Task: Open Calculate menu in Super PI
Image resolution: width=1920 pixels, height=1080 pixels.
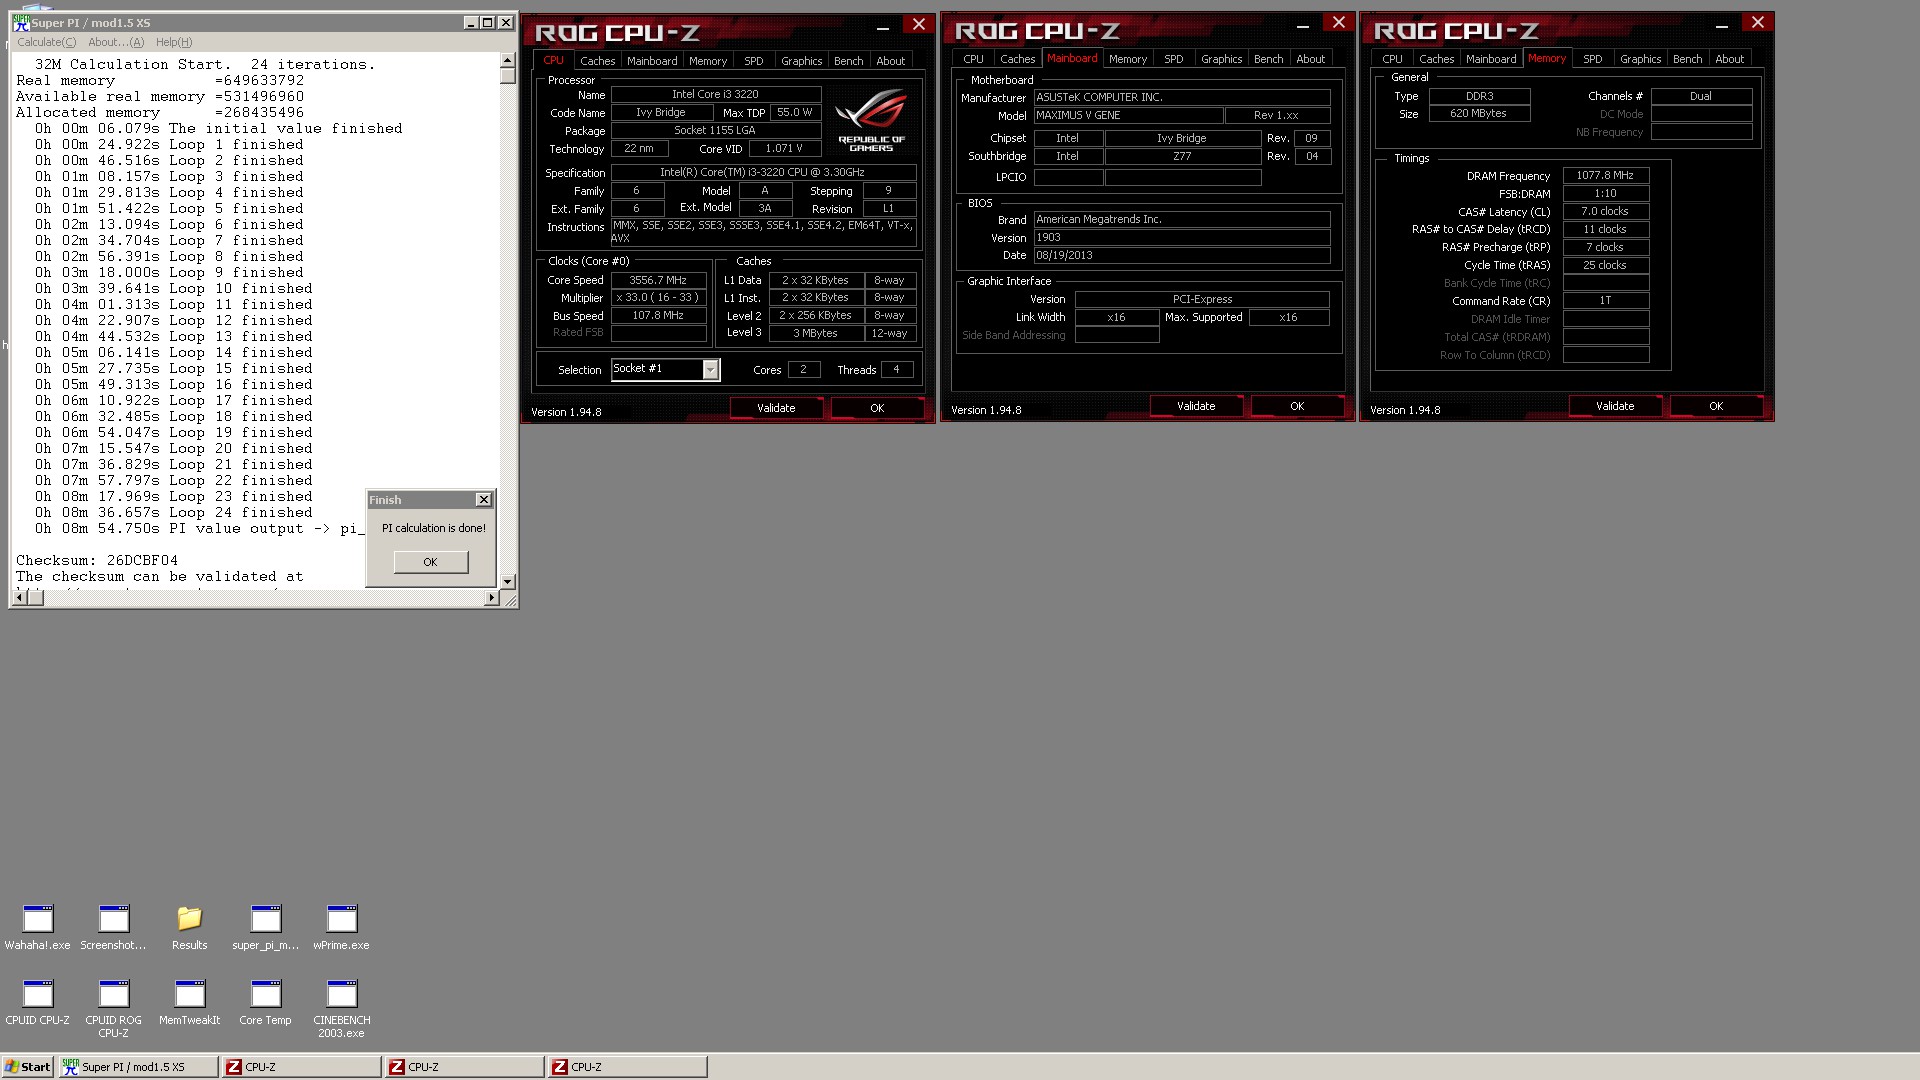Action: [x=46, y=42]
